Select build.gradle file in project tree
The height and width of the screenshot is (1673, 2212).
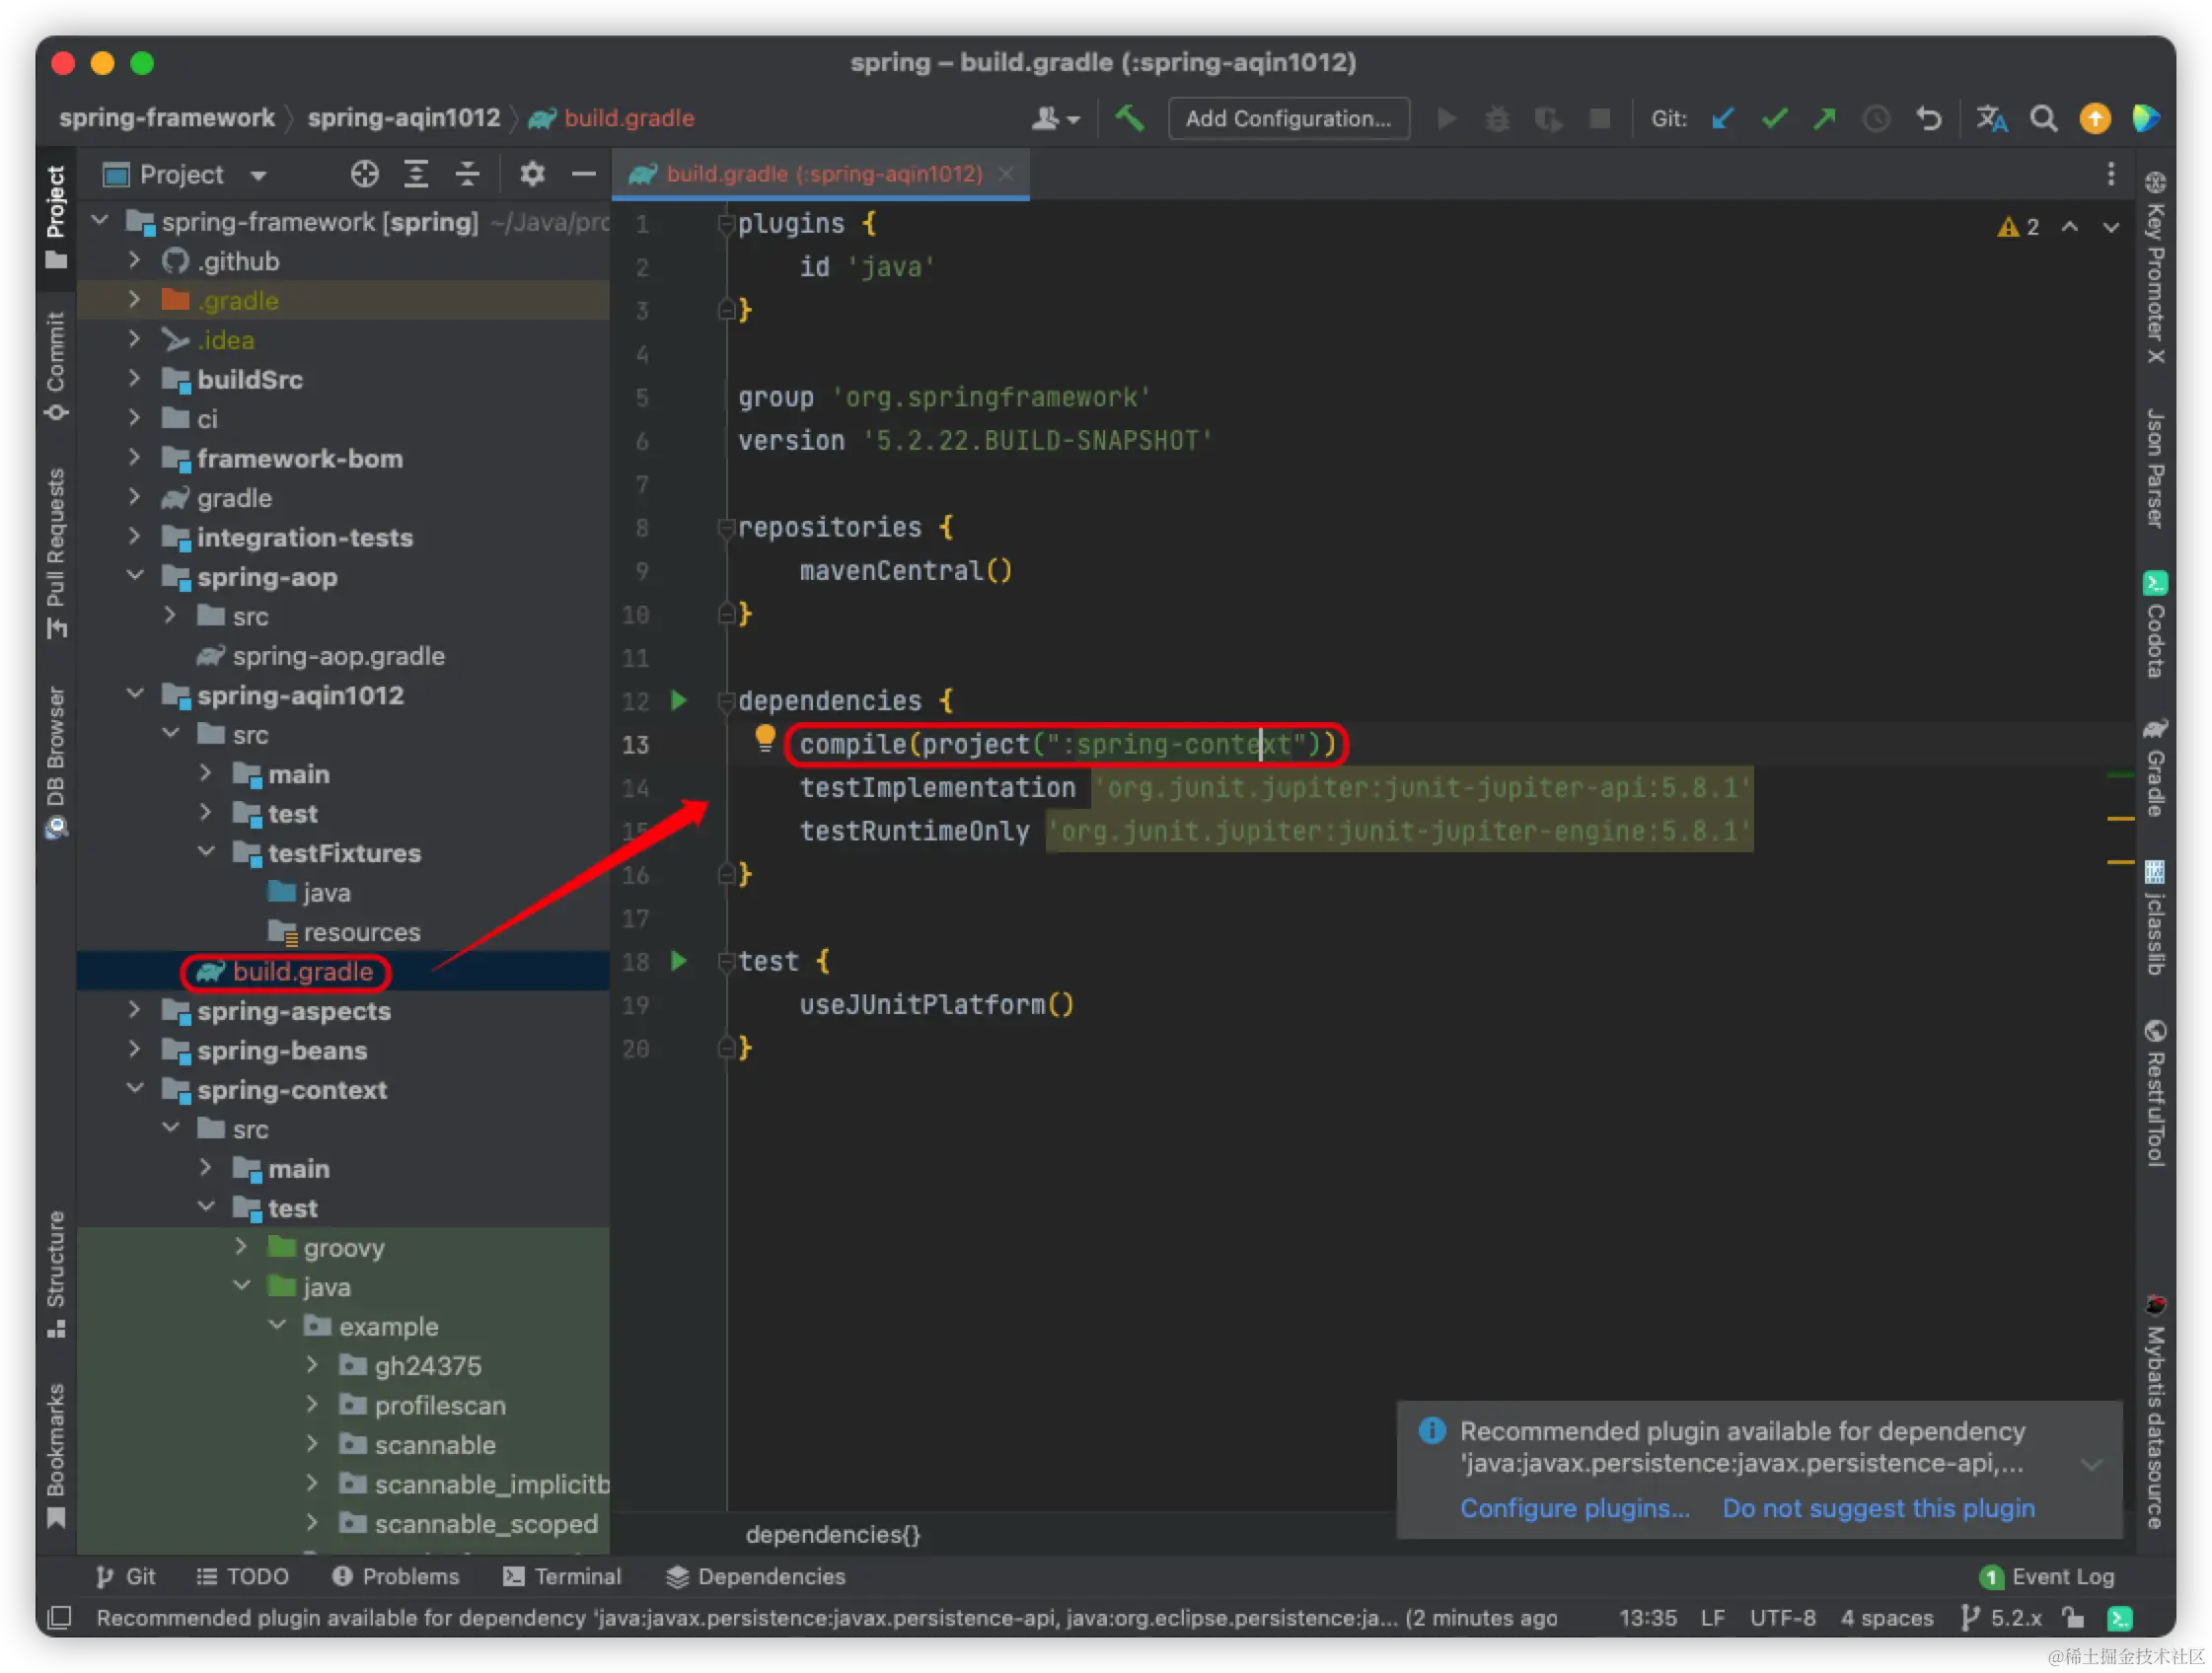pyautogui.click(x=302, y=971)
